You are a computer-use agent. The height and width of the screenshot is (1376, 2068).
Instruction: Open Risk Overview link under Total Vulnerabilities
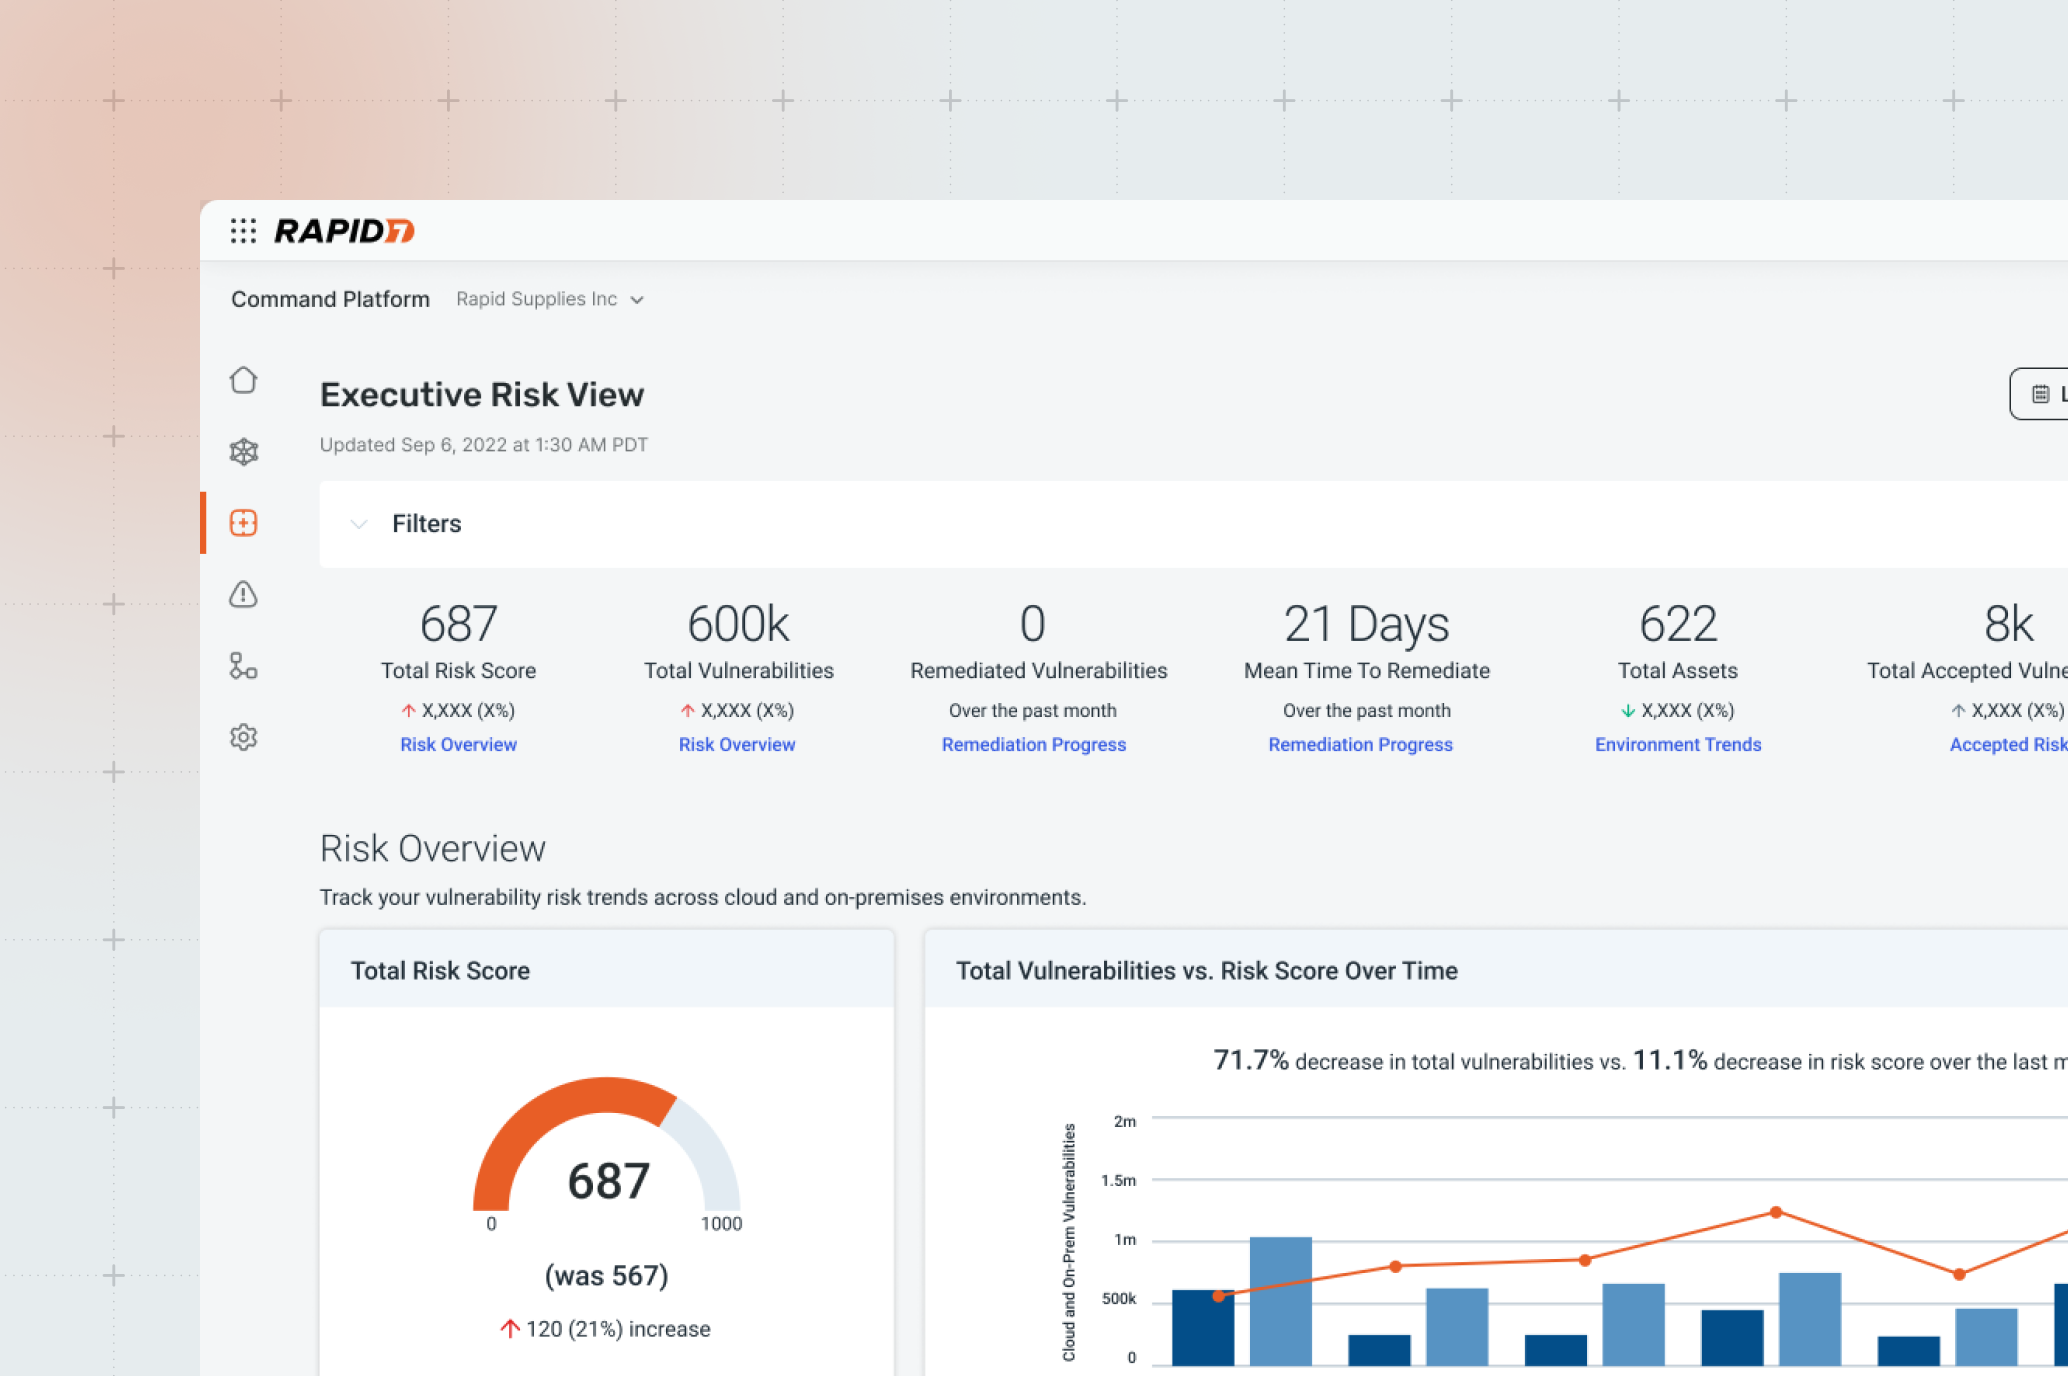pyautogui.click(x=737, y=744)
